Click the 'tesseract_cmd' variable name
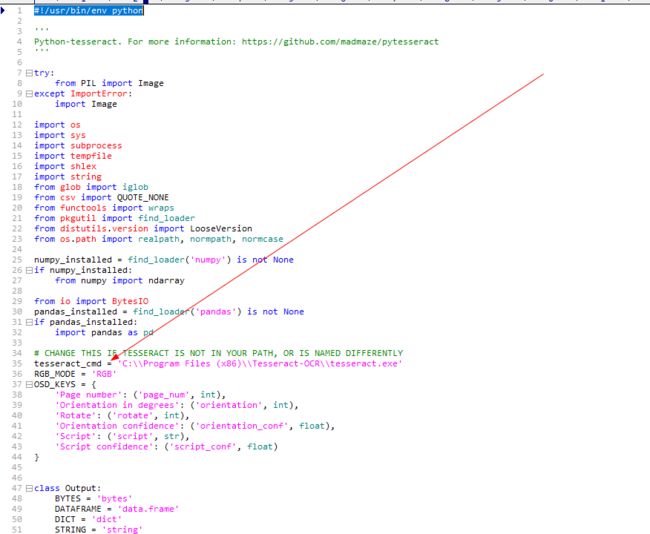Image resolution: width=650 pixels, height=534 pixels. 68,364
